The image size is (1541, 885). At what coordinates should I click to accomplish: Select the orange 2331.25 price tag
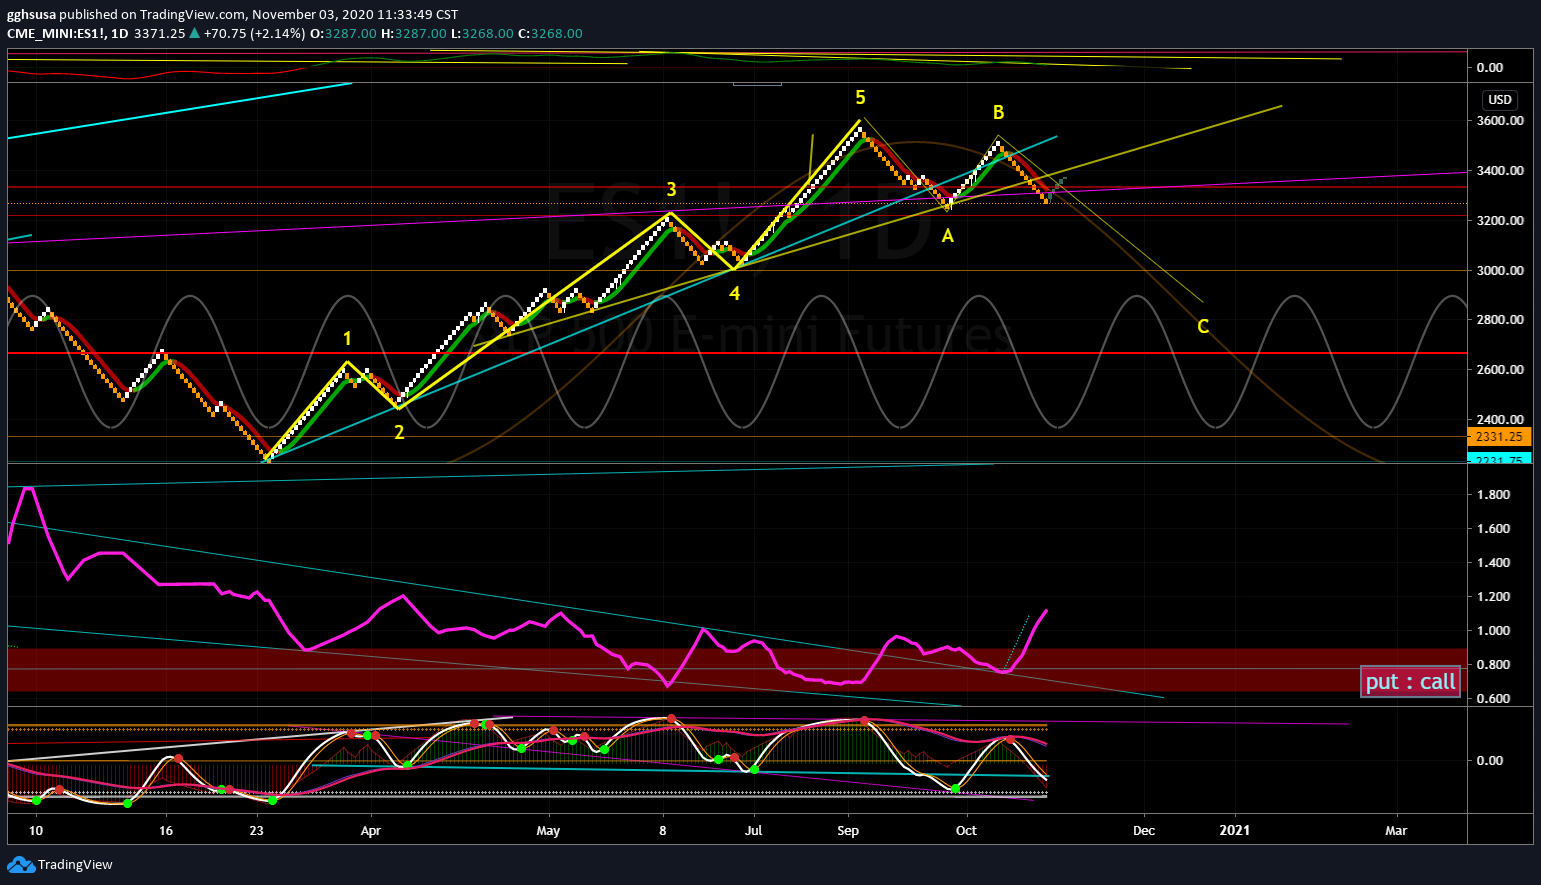[x=1499, y=437]
